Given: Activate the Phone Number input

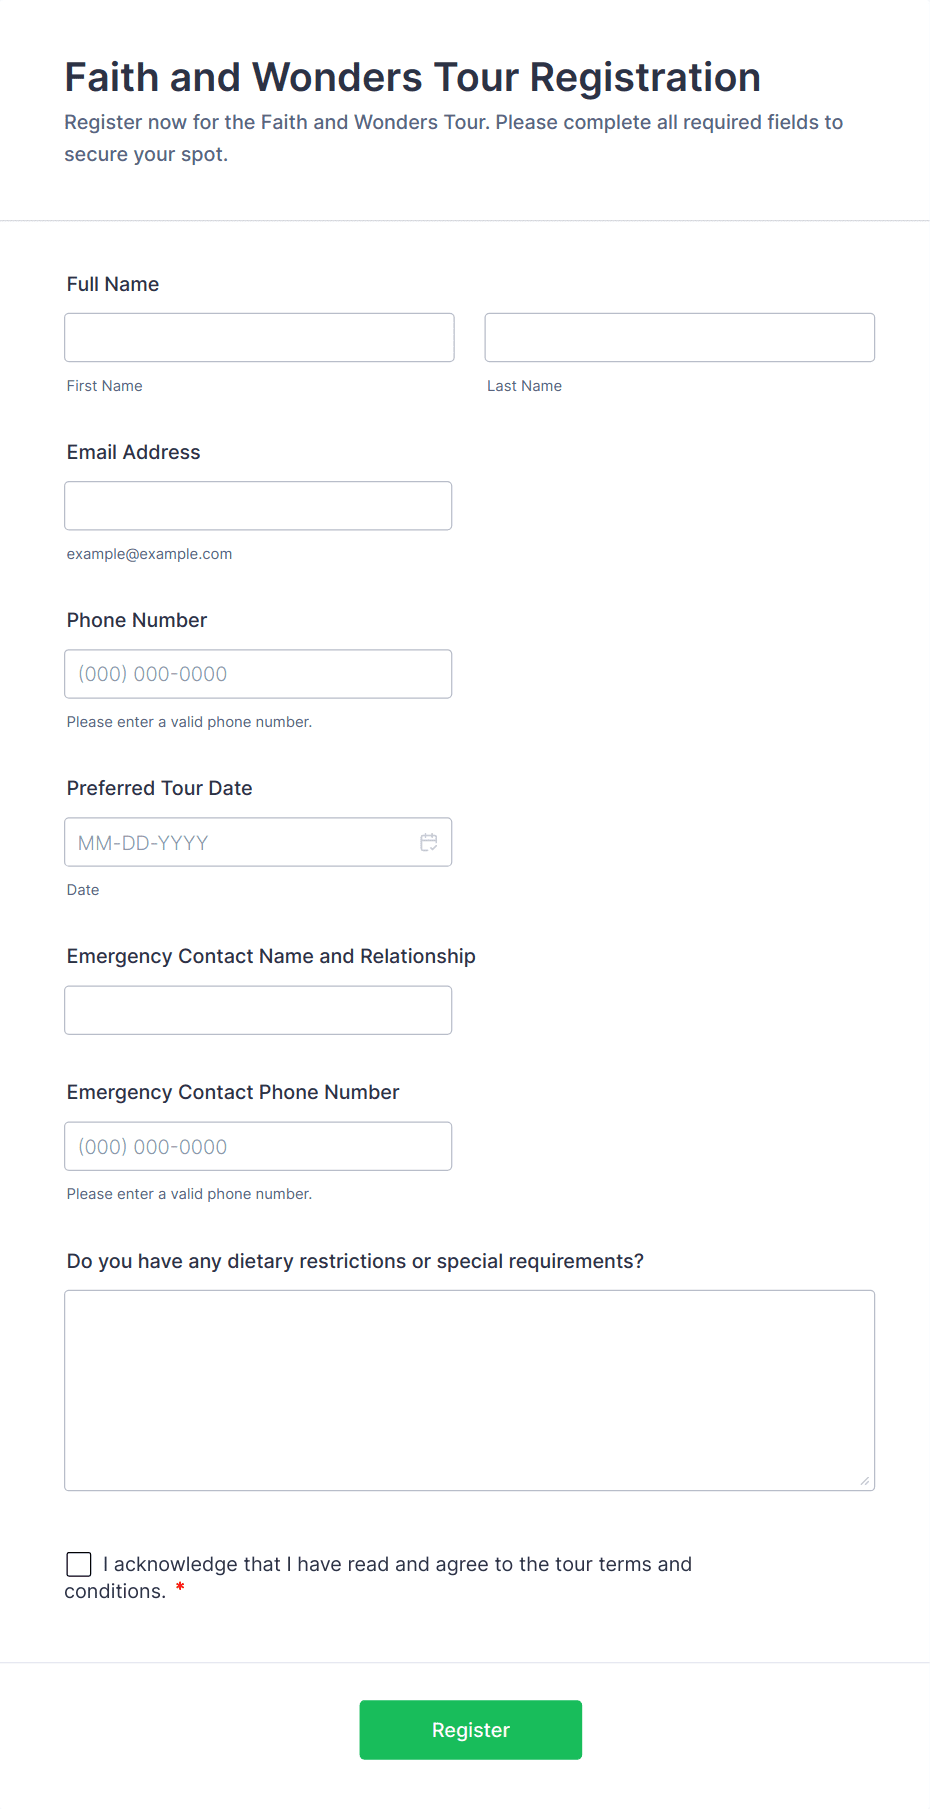Looking at the screenshot, I should click(x=258, y=674).
